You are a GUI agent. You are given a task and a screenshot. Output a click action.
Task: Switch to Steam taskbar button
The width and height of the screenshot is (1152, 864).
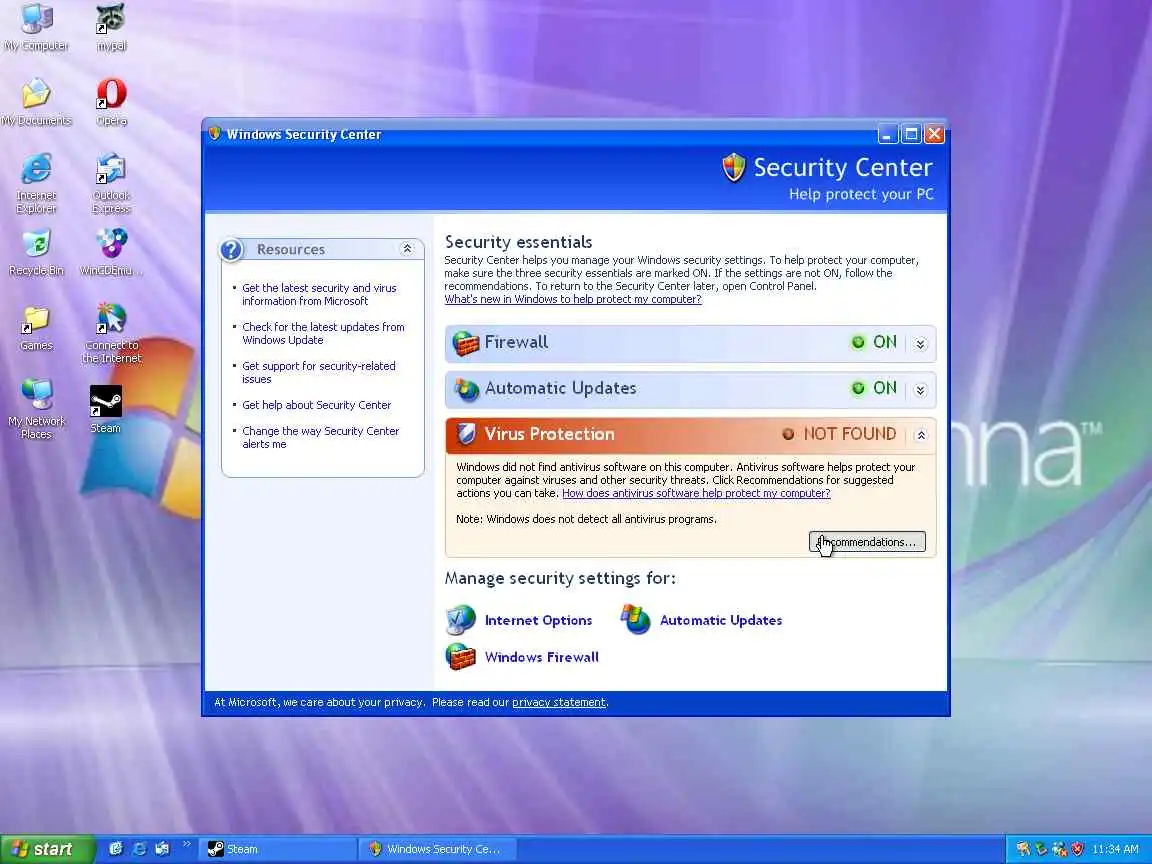click(280, 849)
